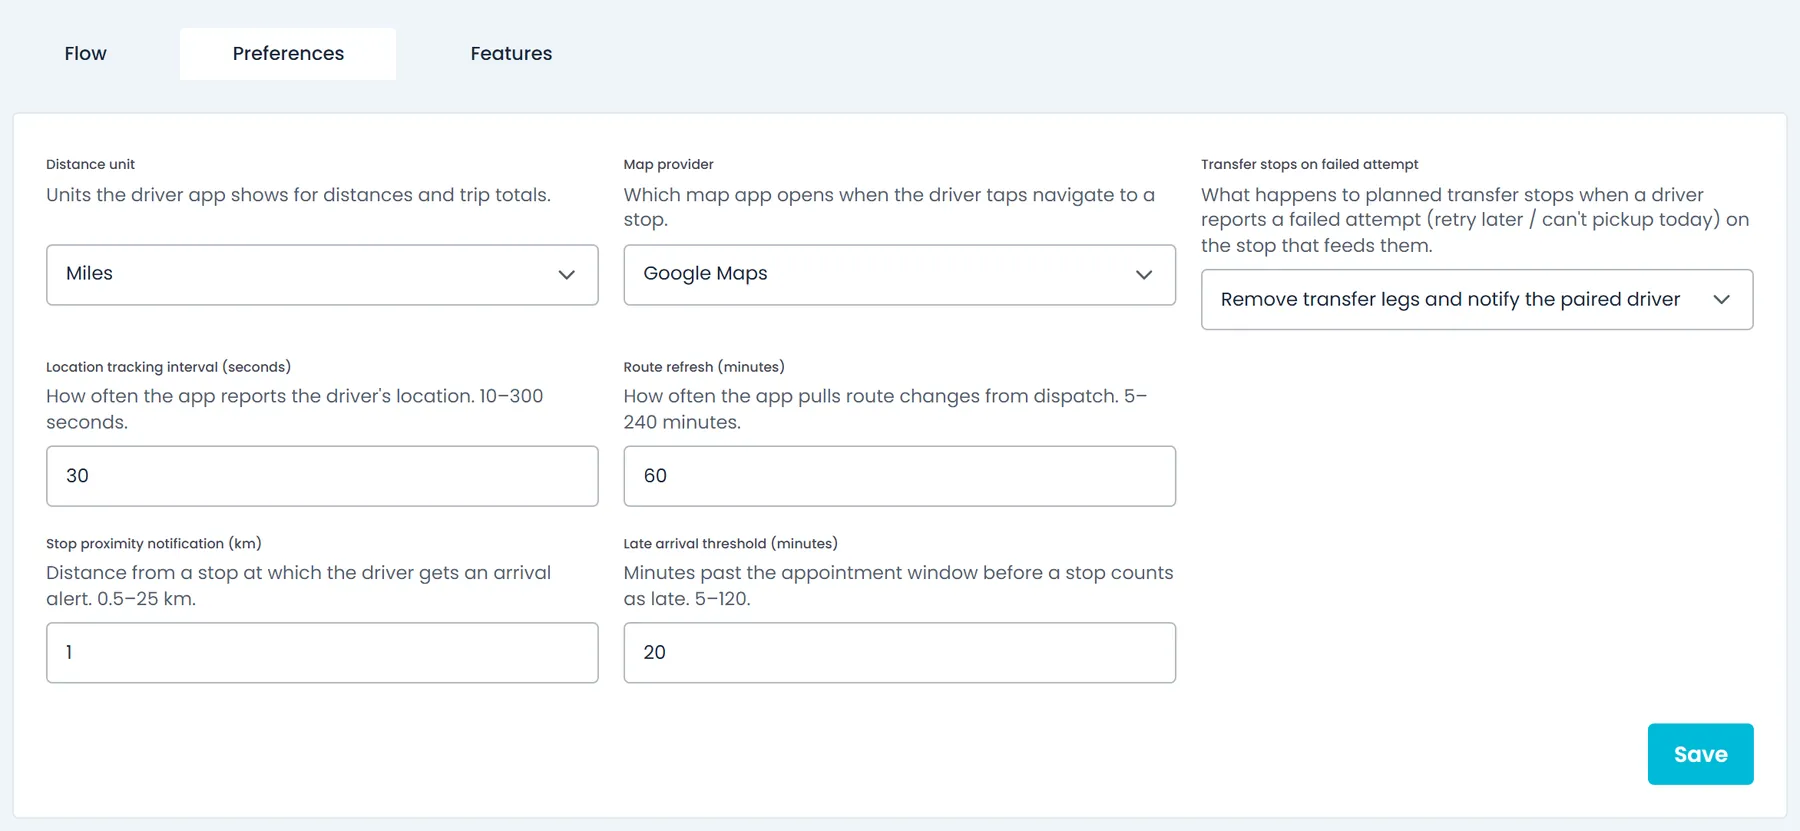
Task: Click the description 'Minutes past the appointment window'
Action: pyautogui.click(x=898, y=586)
